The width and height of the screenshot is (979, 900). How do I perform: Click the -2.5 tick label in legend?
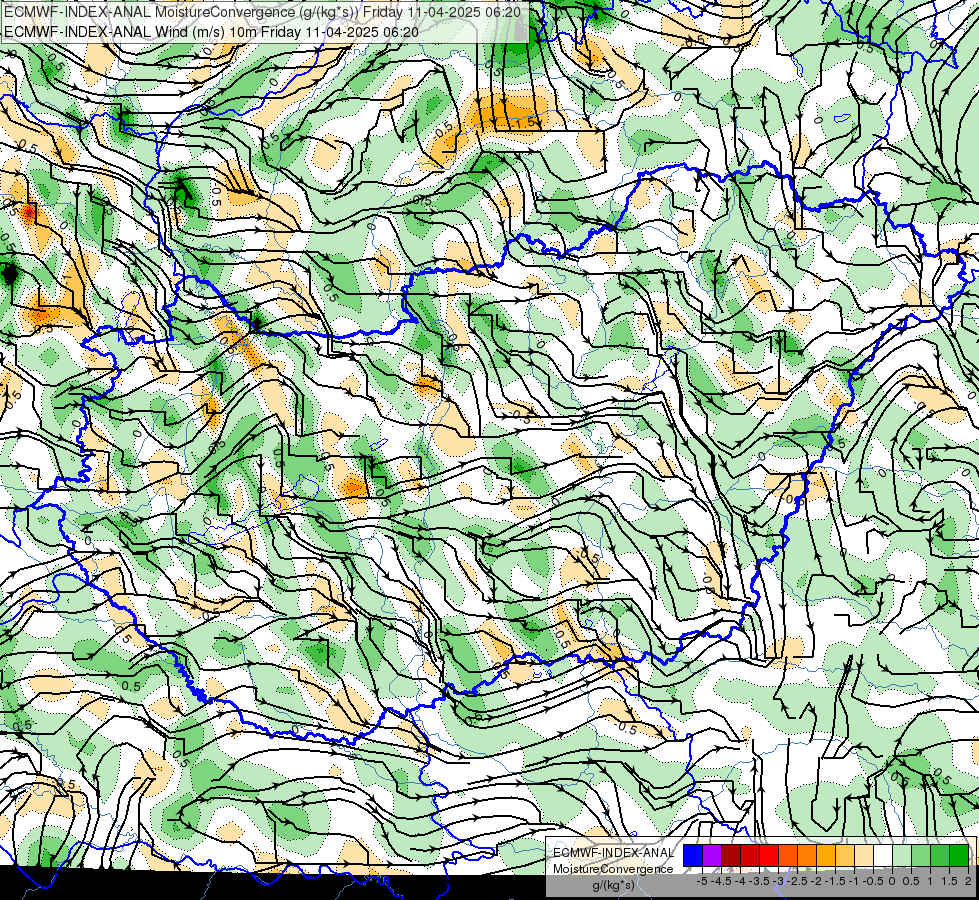point(797,881)
